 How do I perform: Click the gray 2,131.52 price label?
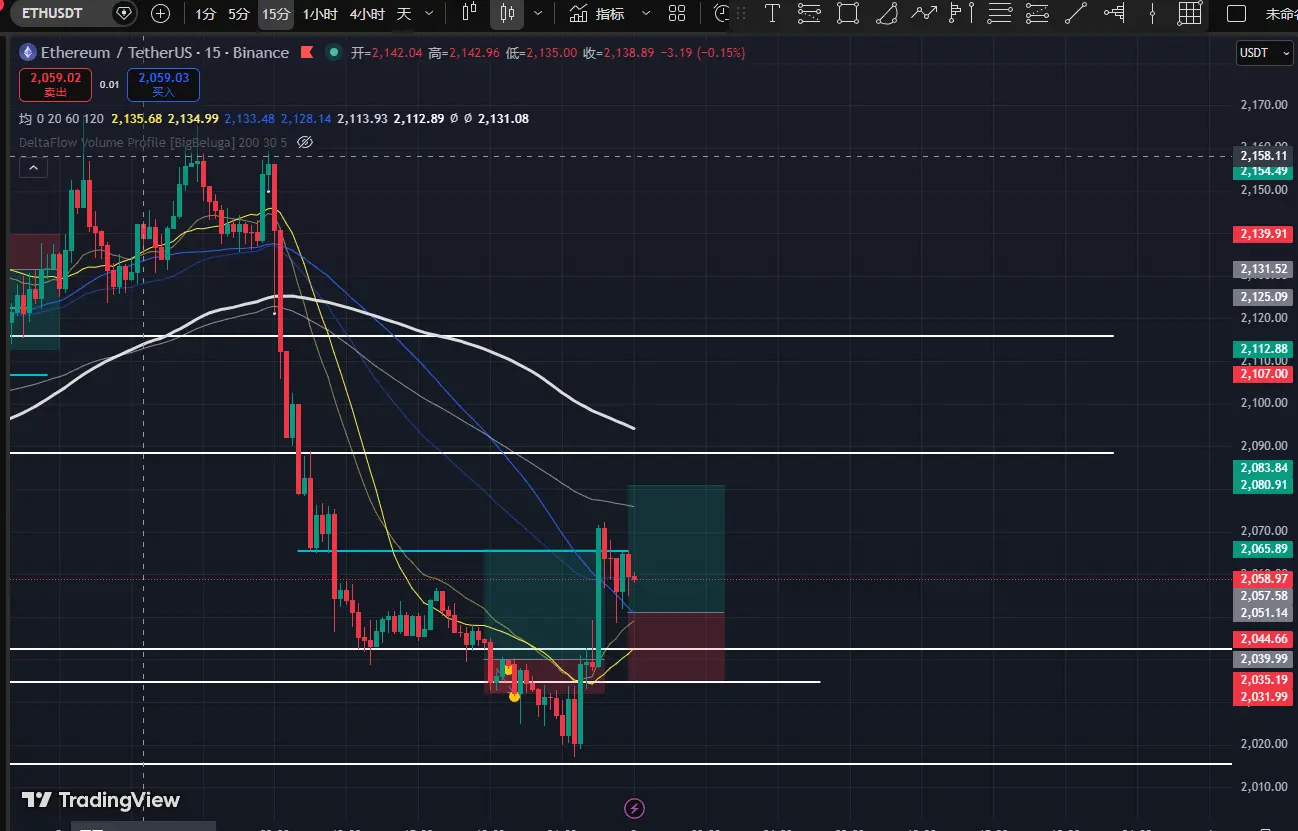[x=1261, y=269]
